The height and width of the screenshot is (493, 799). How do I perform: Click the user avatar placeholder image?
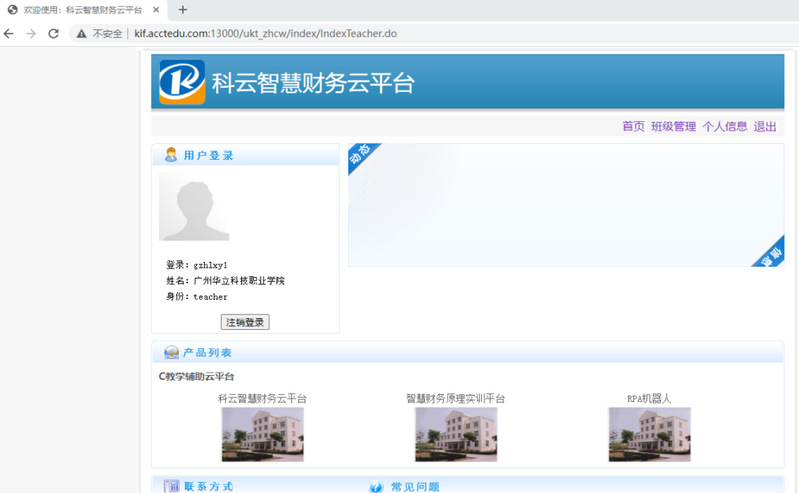click(194, 207)
